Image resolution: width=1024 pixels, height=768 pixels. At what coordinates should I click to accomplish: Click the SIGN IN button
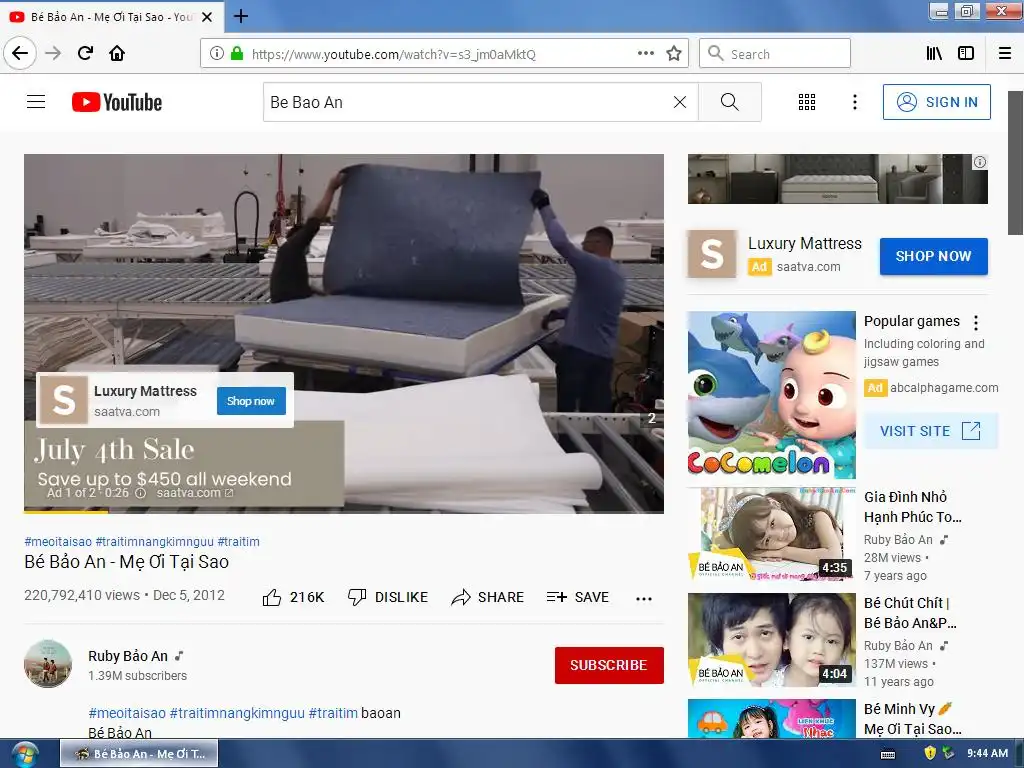point(936,102)
